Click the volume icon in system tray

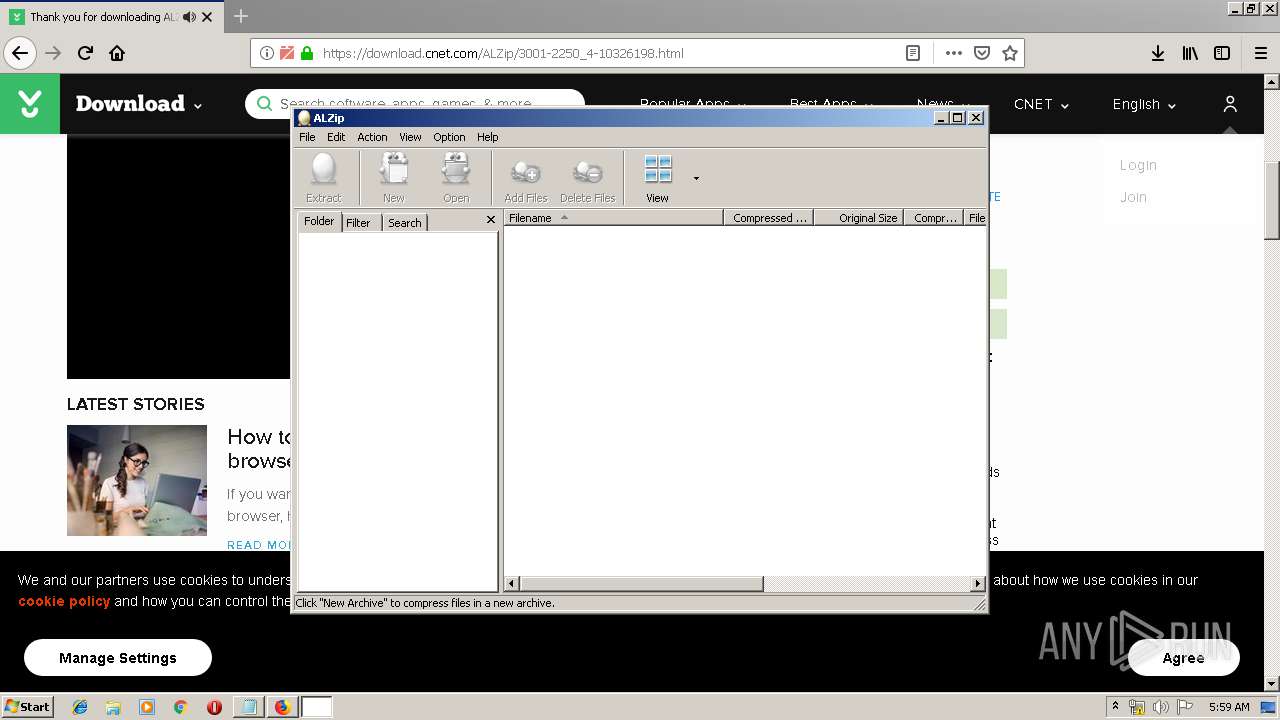1160,707
